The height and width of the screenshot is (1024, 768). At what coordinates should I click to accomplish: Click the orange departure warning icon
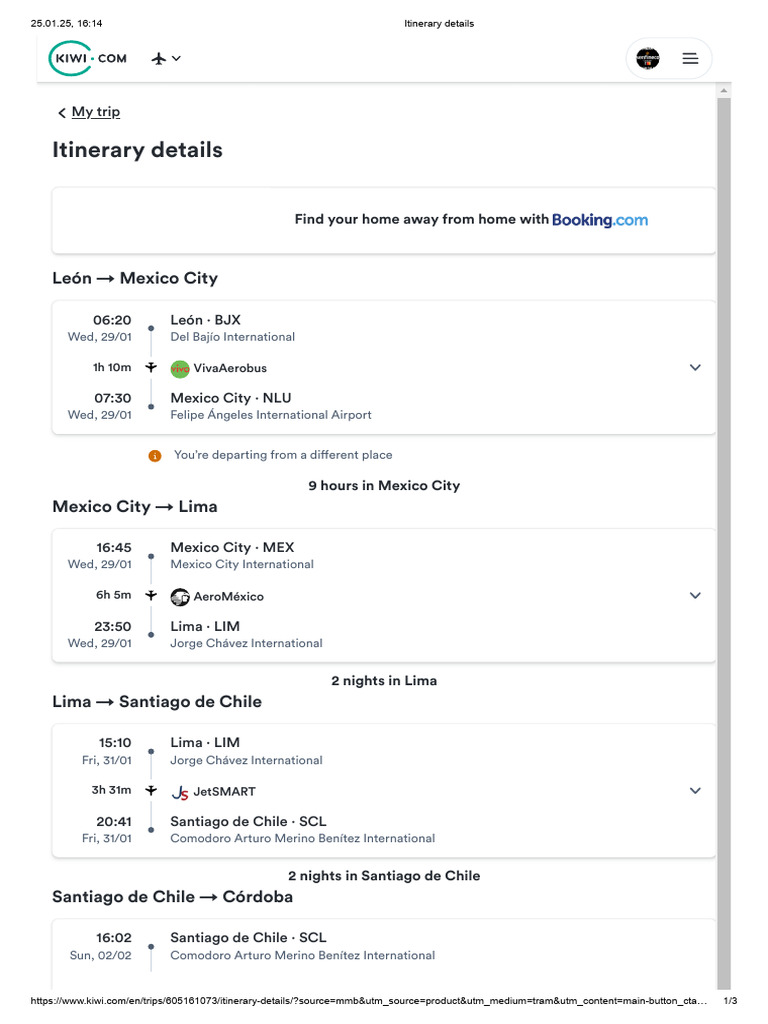coord(155,456)
